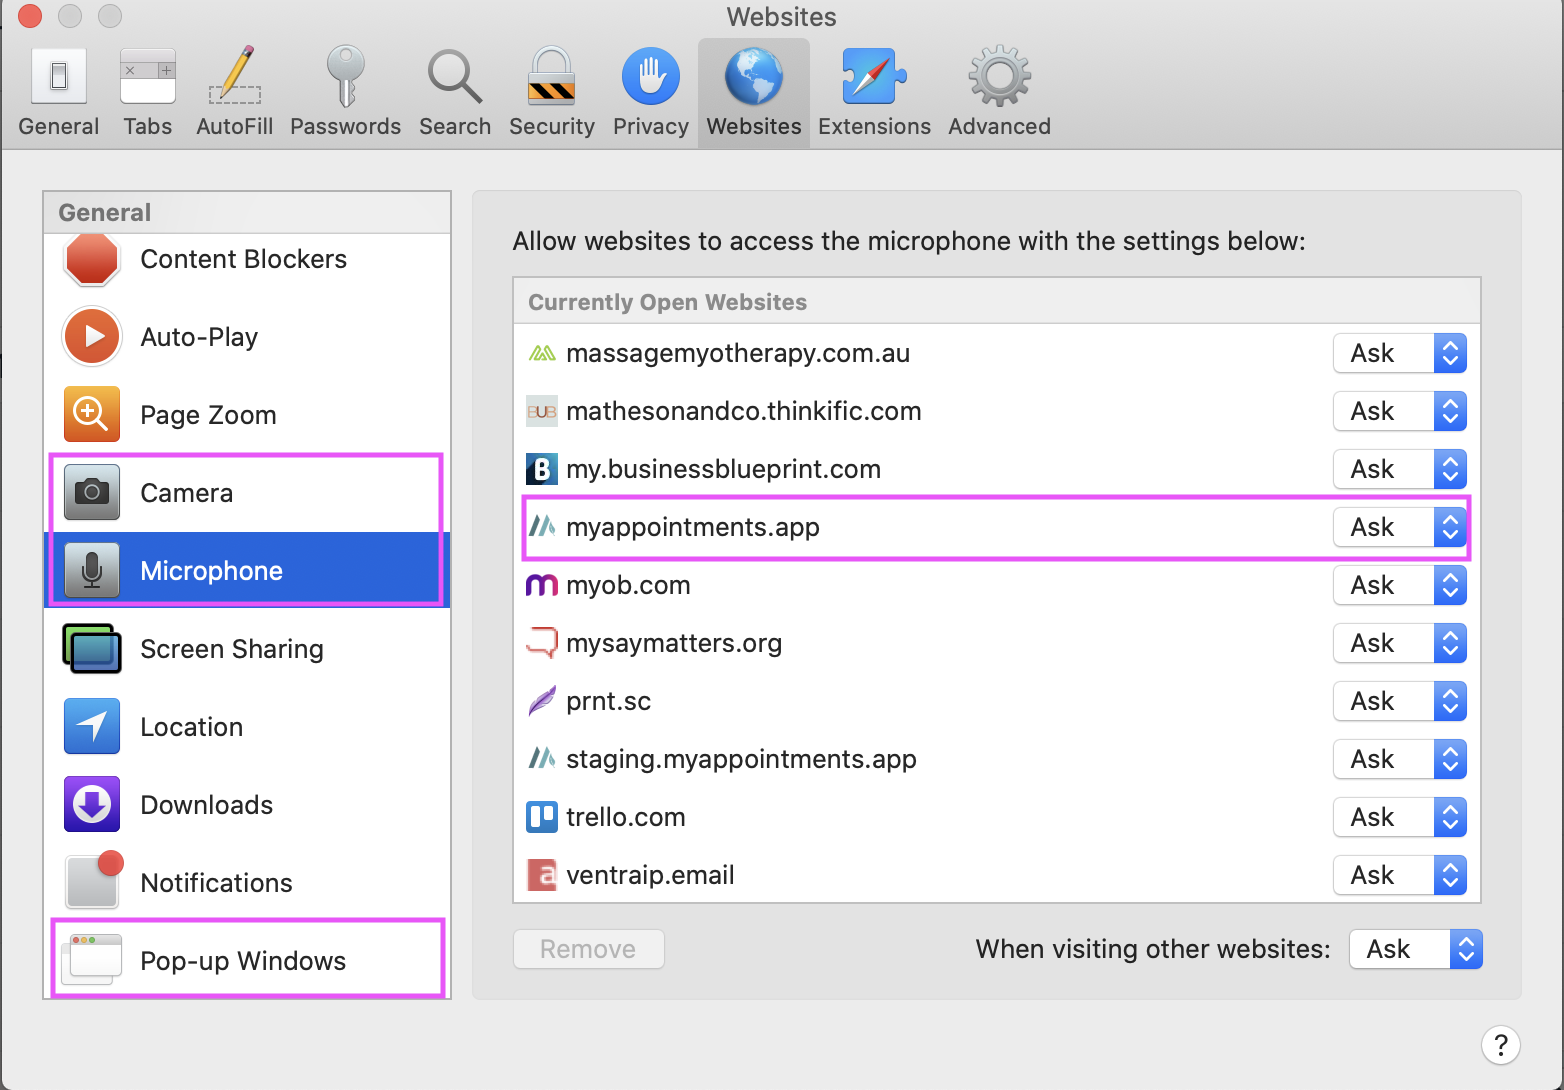Click the Privacy hand icon

[x=650, y=78]
